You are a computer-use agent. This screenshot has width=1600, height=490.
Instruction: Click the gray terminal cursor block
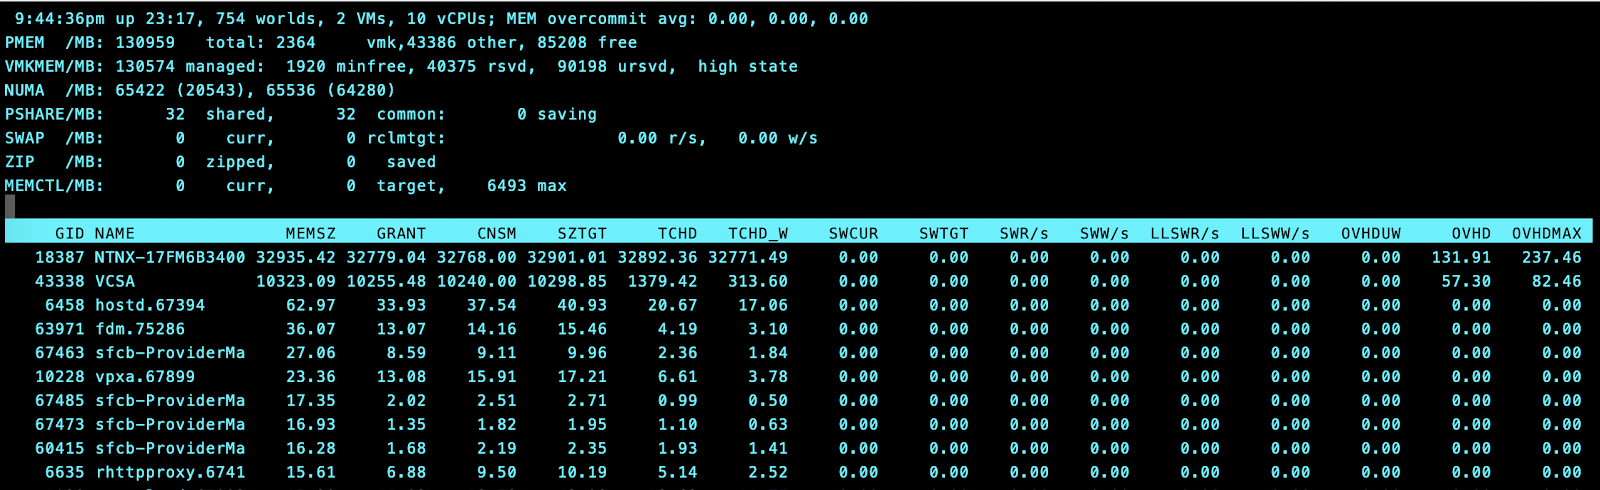click(10, 207)
